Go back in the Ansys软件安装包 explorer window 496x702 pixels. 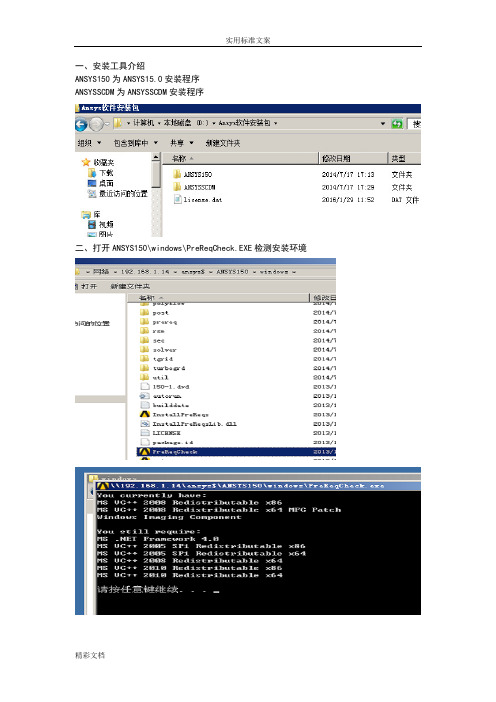[x=81, y=124]
